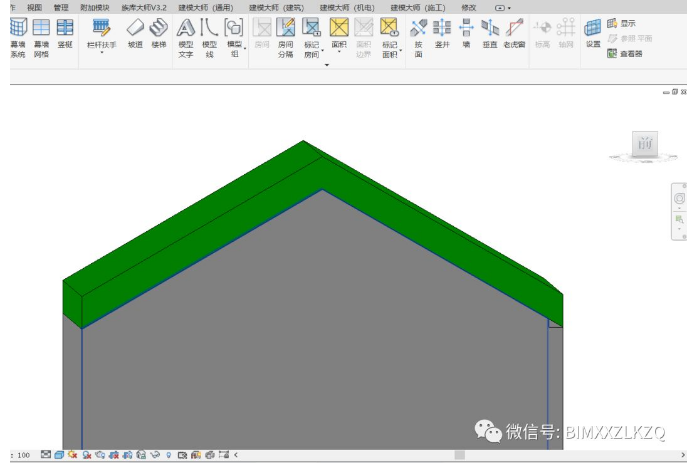This screenshot has height=466, width=699.
Task: Expand the Railing (栏杆扶手) dropdown
Action: [x=102, y=52]
